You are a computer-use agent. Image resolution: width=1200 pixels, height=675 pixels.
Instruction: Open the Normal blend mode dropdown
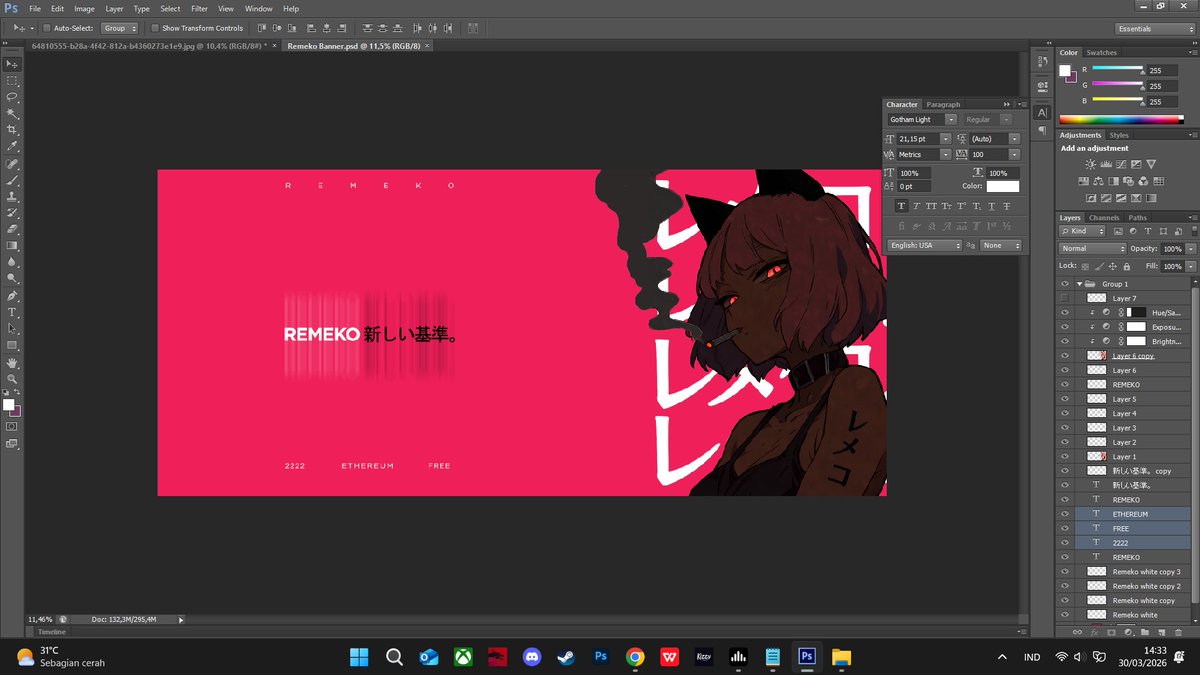(x=1092, y=248)
